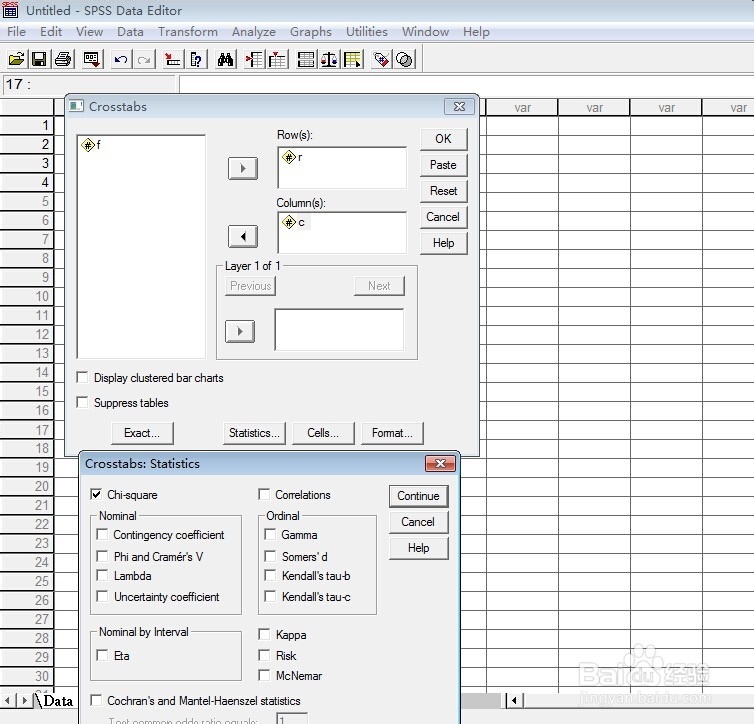
Task: Enable Kendall's tau-c checkbox
Action: click(x=270, y=597)
